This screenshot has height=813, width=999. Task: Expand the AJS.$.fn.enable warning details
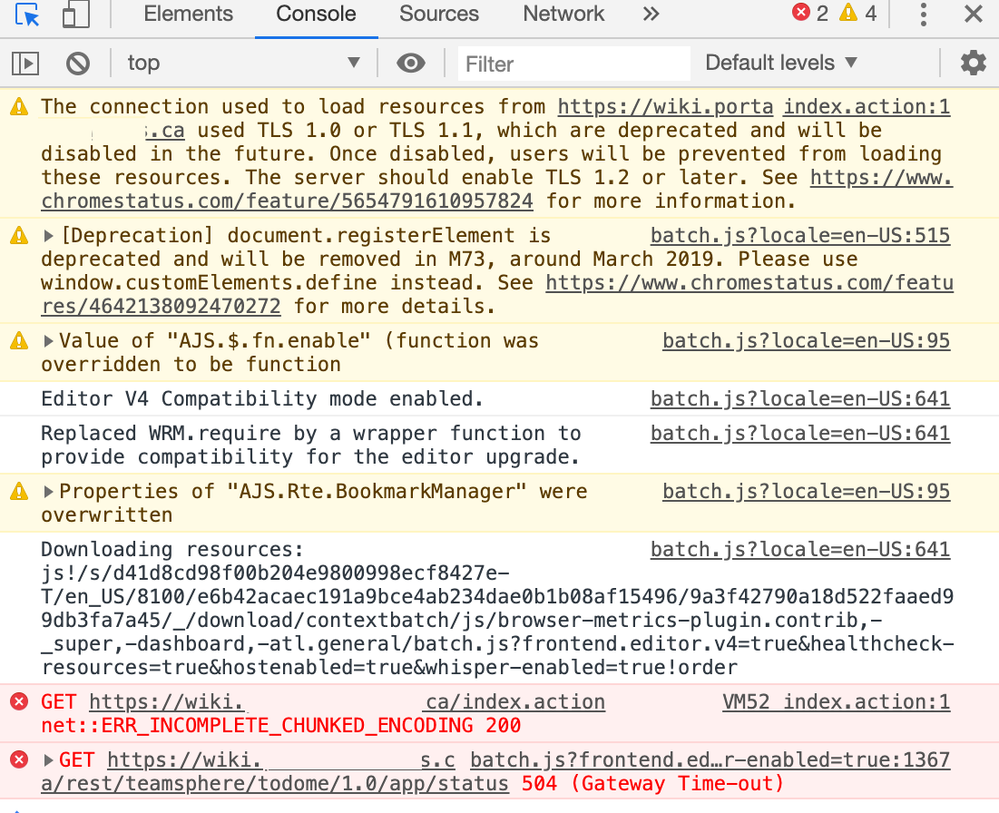(45, 340)
